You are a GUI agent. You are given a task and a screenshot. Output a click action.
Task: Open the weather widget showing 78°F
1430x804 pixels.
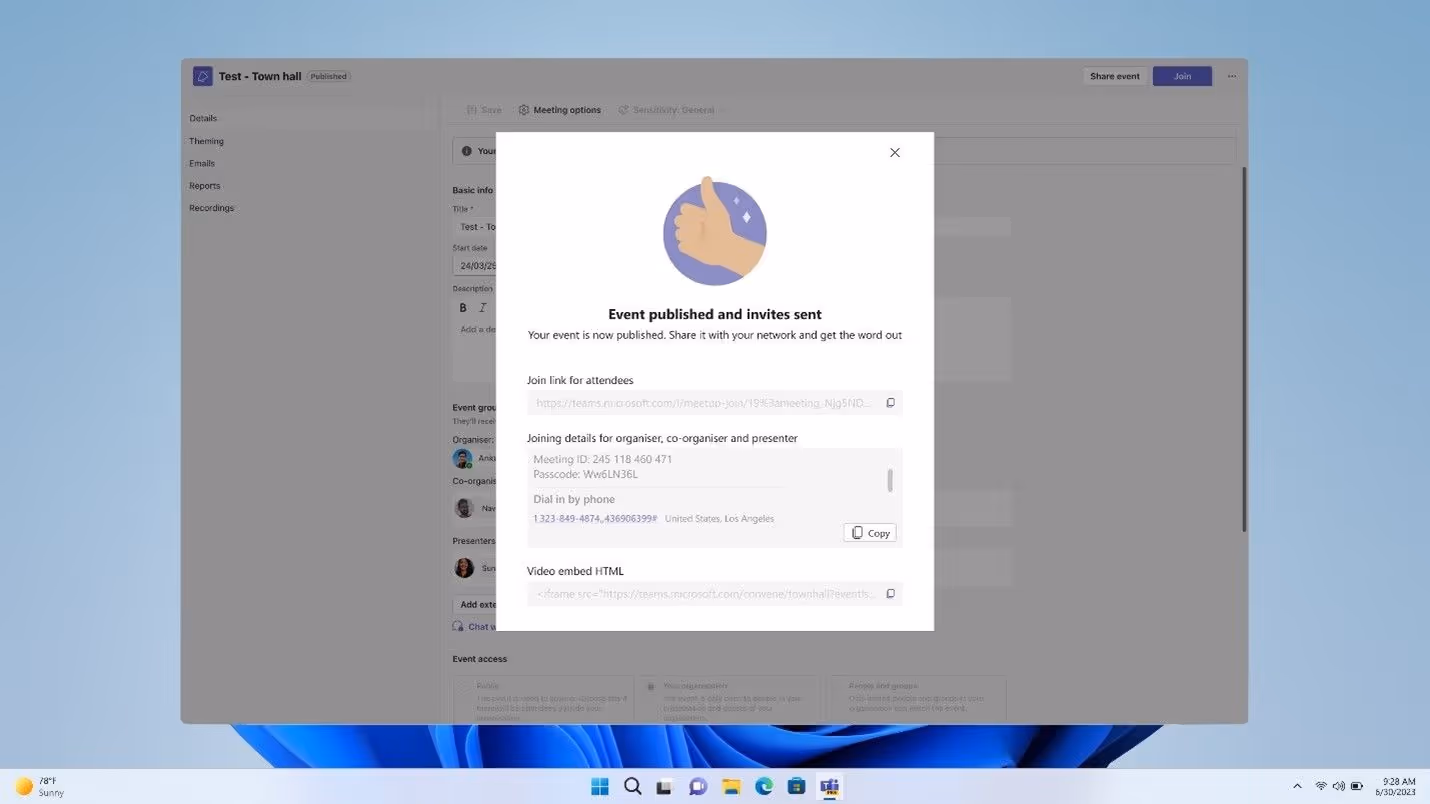point(40,786)
